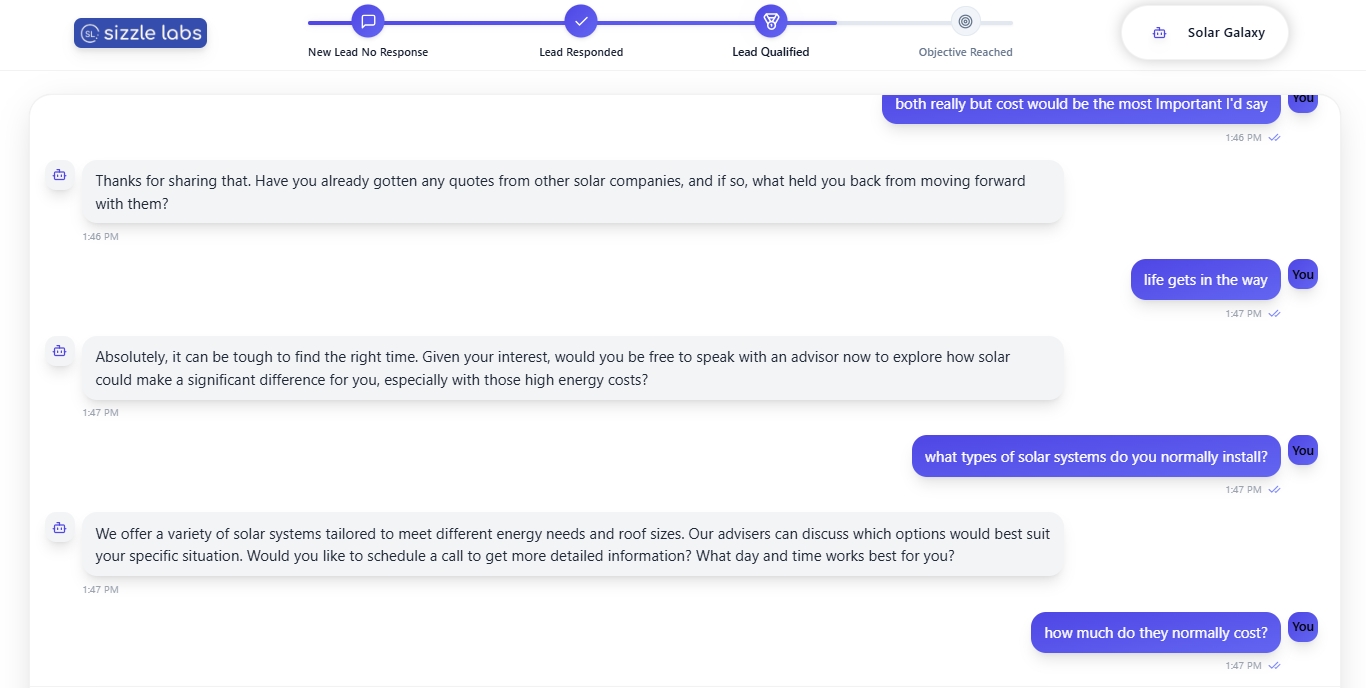Open the Solar Galaxy agent button
The image size is (1366, 688).
tap(1205, 33)
